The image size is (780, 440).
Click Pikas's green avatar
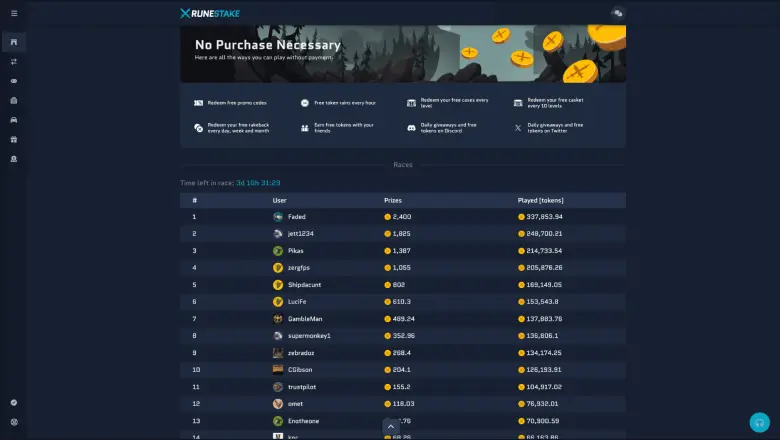pos(278,251)
